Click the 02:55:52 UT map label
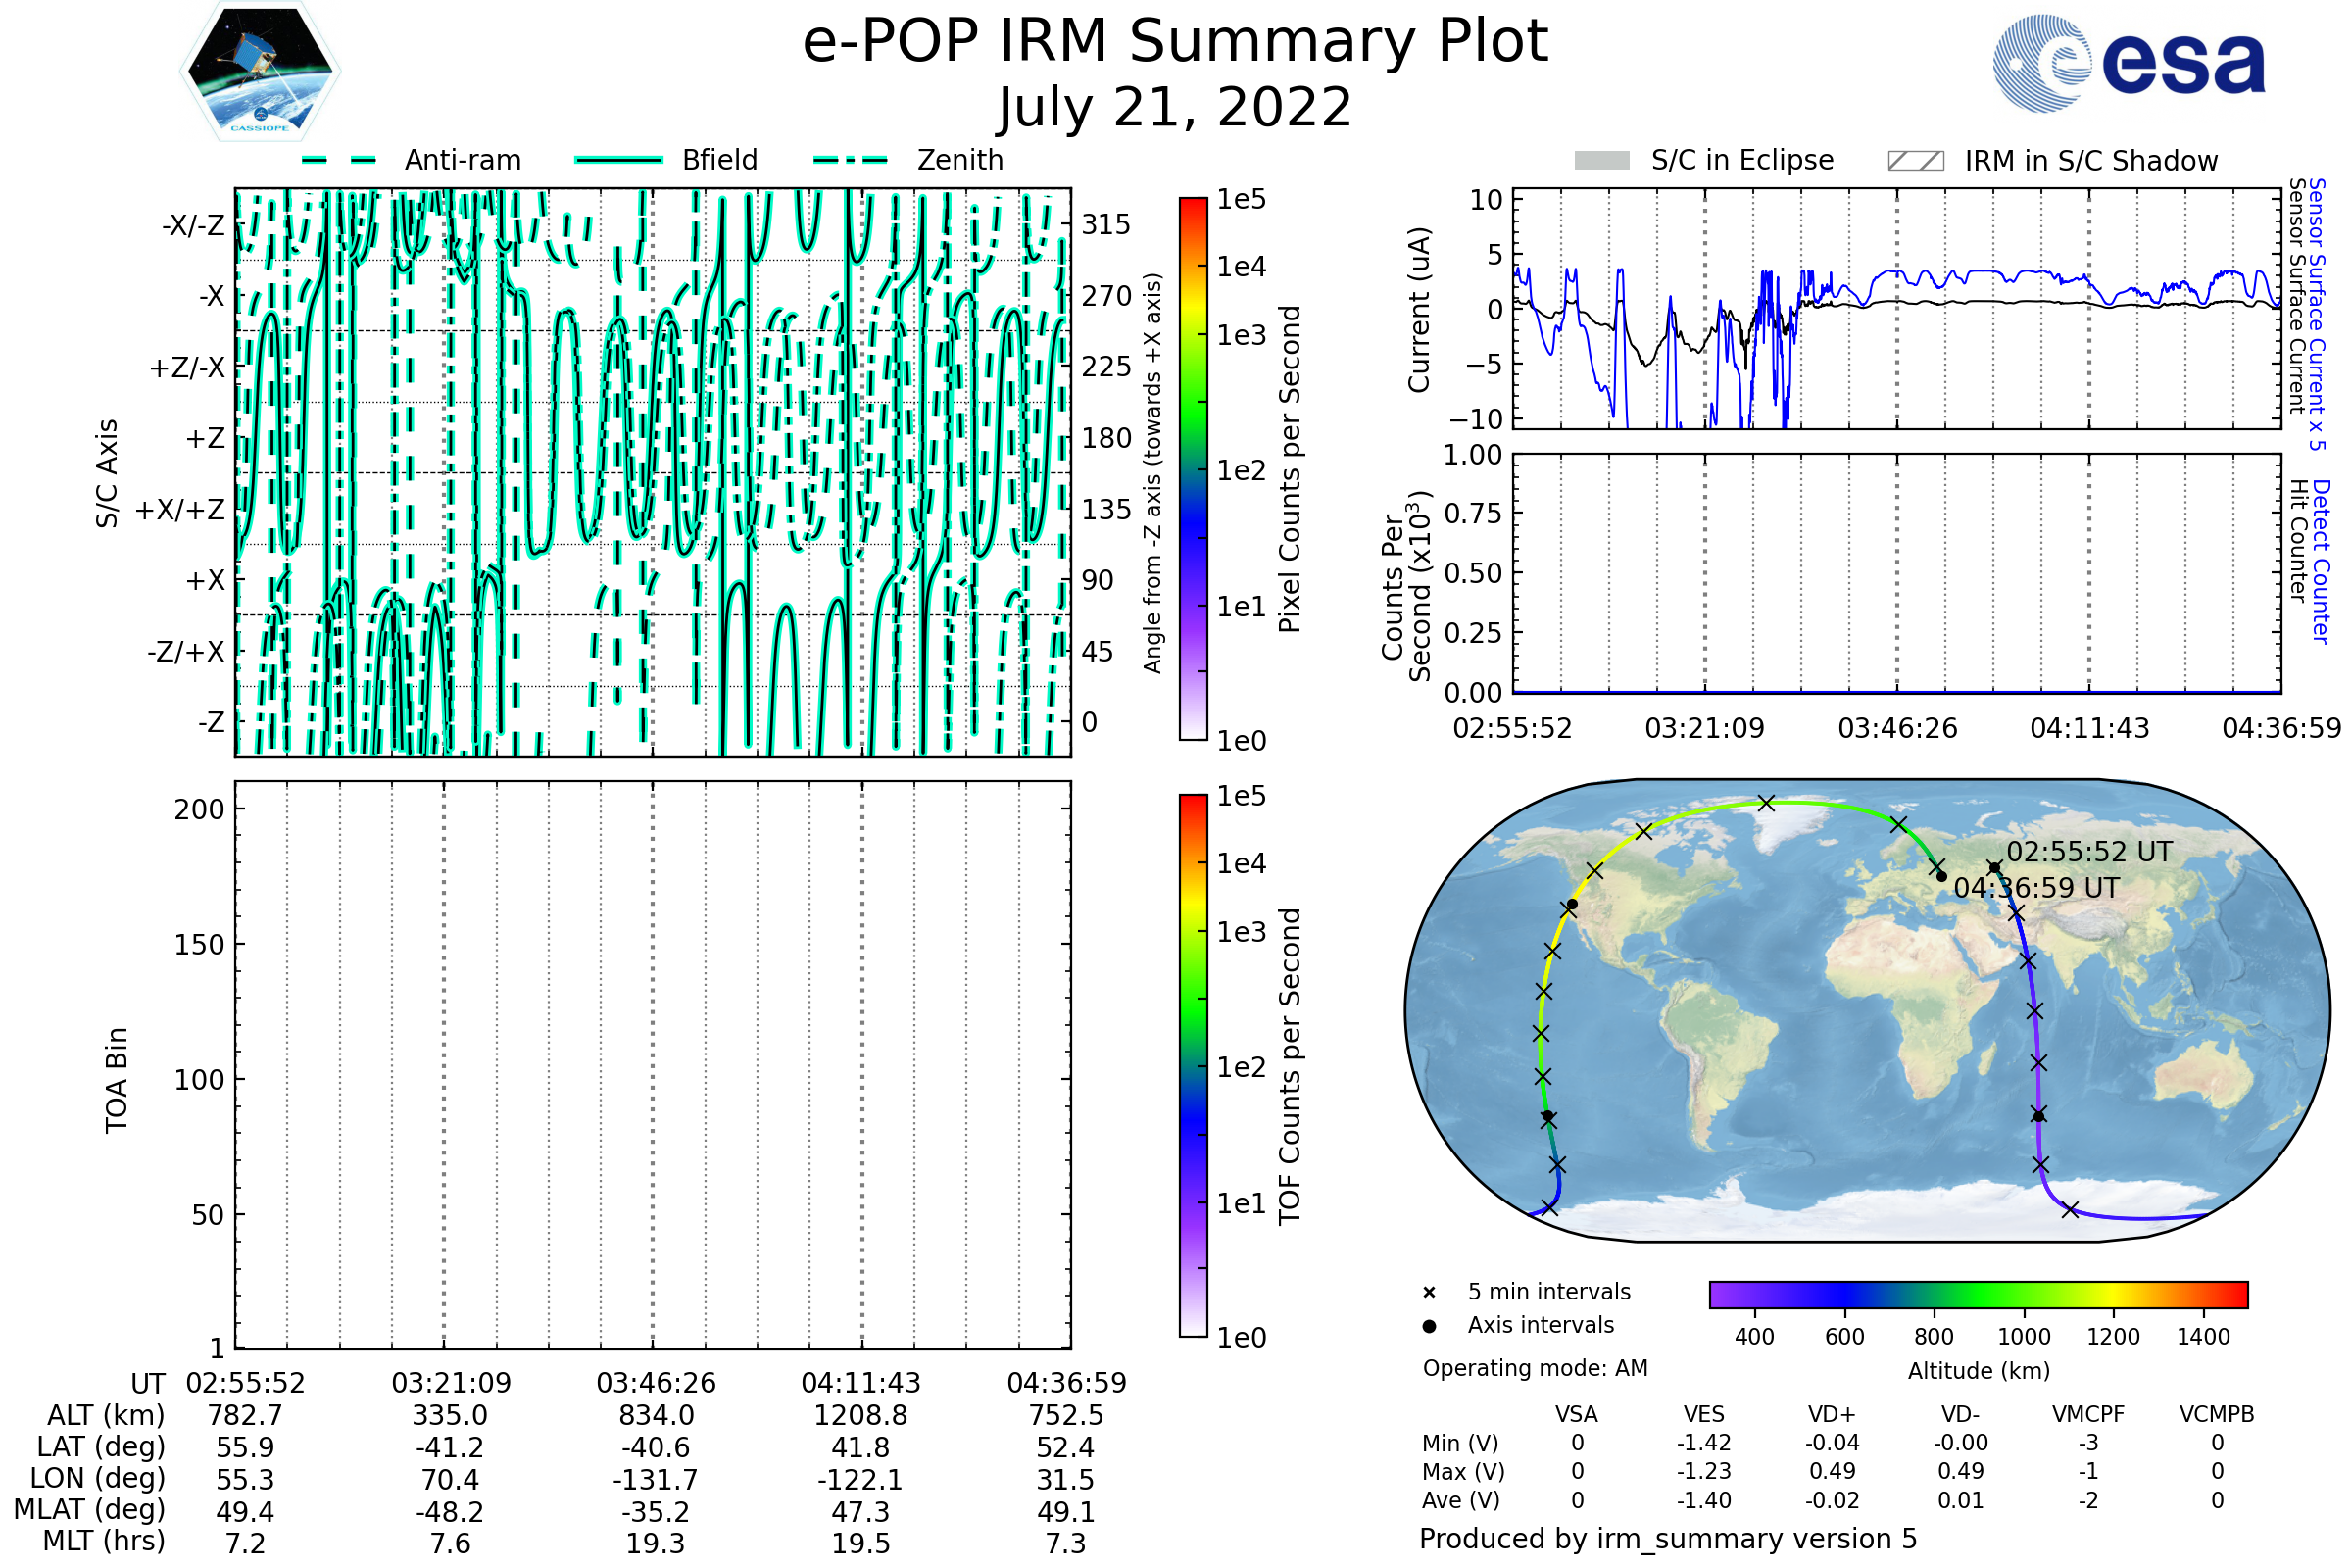The image size is (2352, 1568). [x=2089, y=852]
